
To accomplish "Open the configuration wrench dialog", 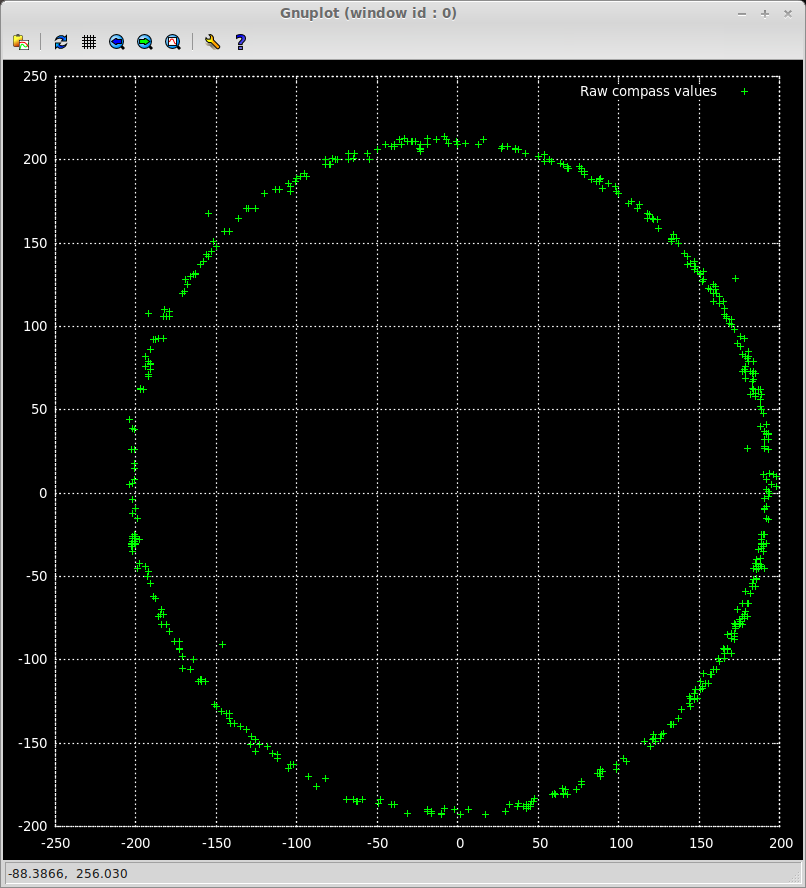I will tap(211, 42).
